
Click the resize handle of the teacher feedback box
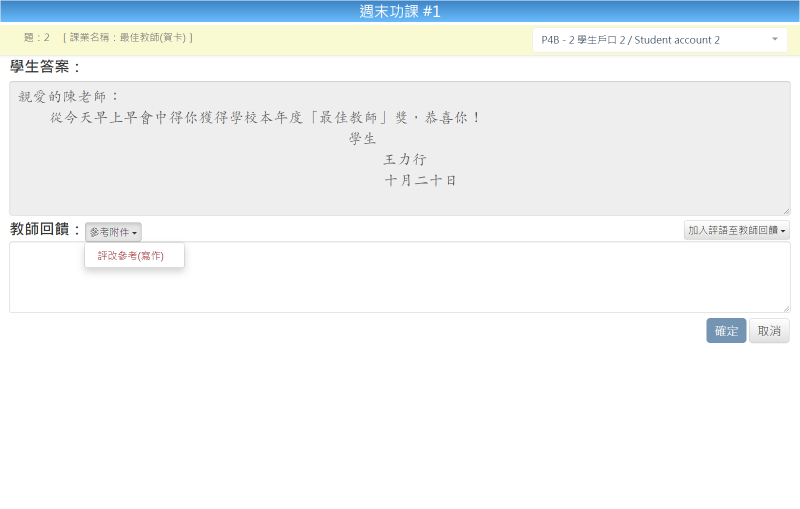click(786, 308)
